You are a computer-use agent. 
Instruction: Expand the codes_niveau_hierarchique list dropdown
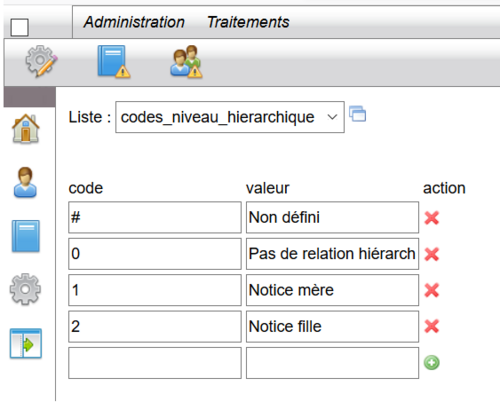(x=230, y=117)
